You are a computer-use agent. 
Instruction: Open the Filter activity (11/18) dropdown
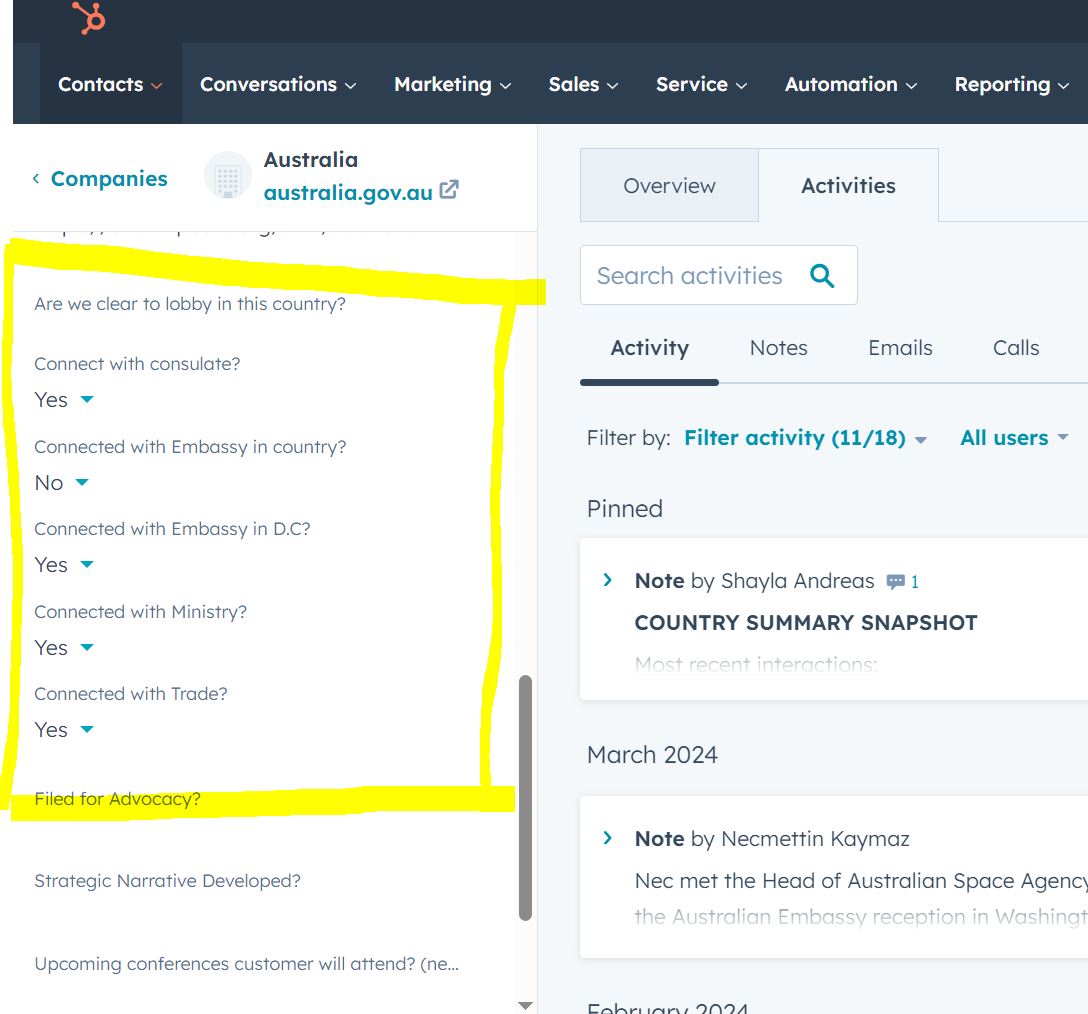pos(805,438)
